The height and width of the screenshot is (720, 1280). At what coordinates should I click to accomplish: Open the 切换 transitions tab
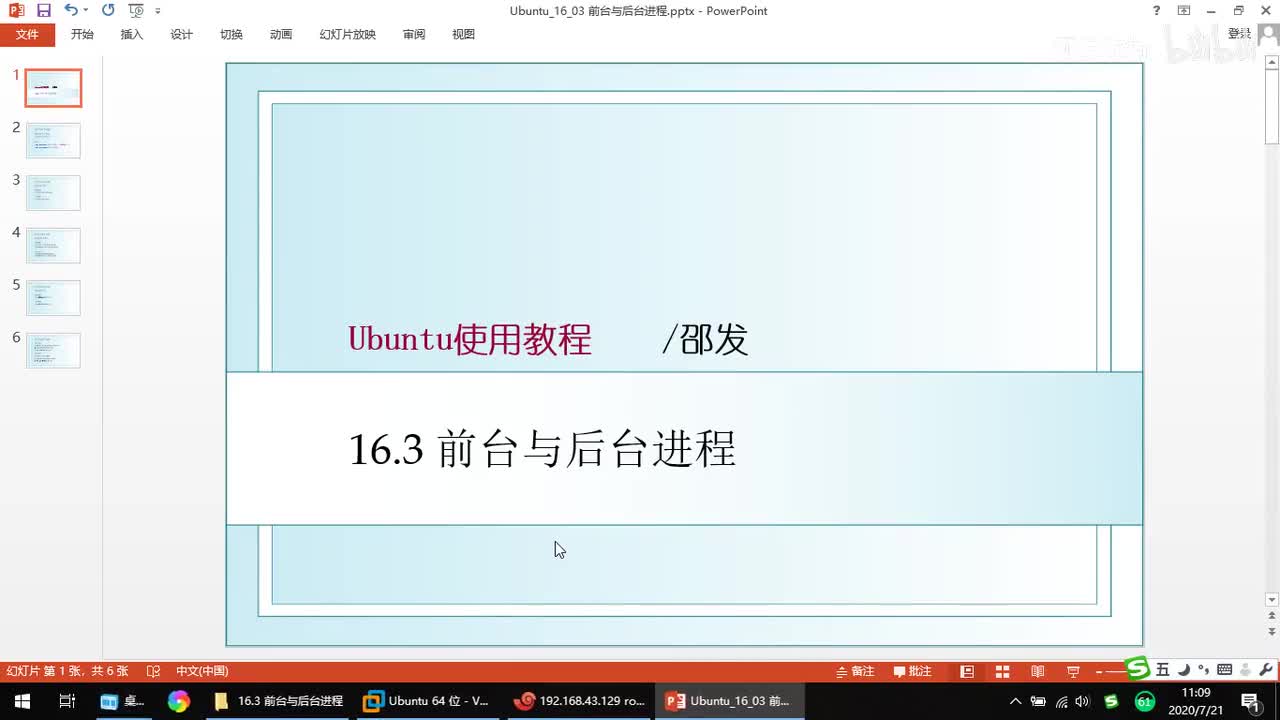[231, 34]
